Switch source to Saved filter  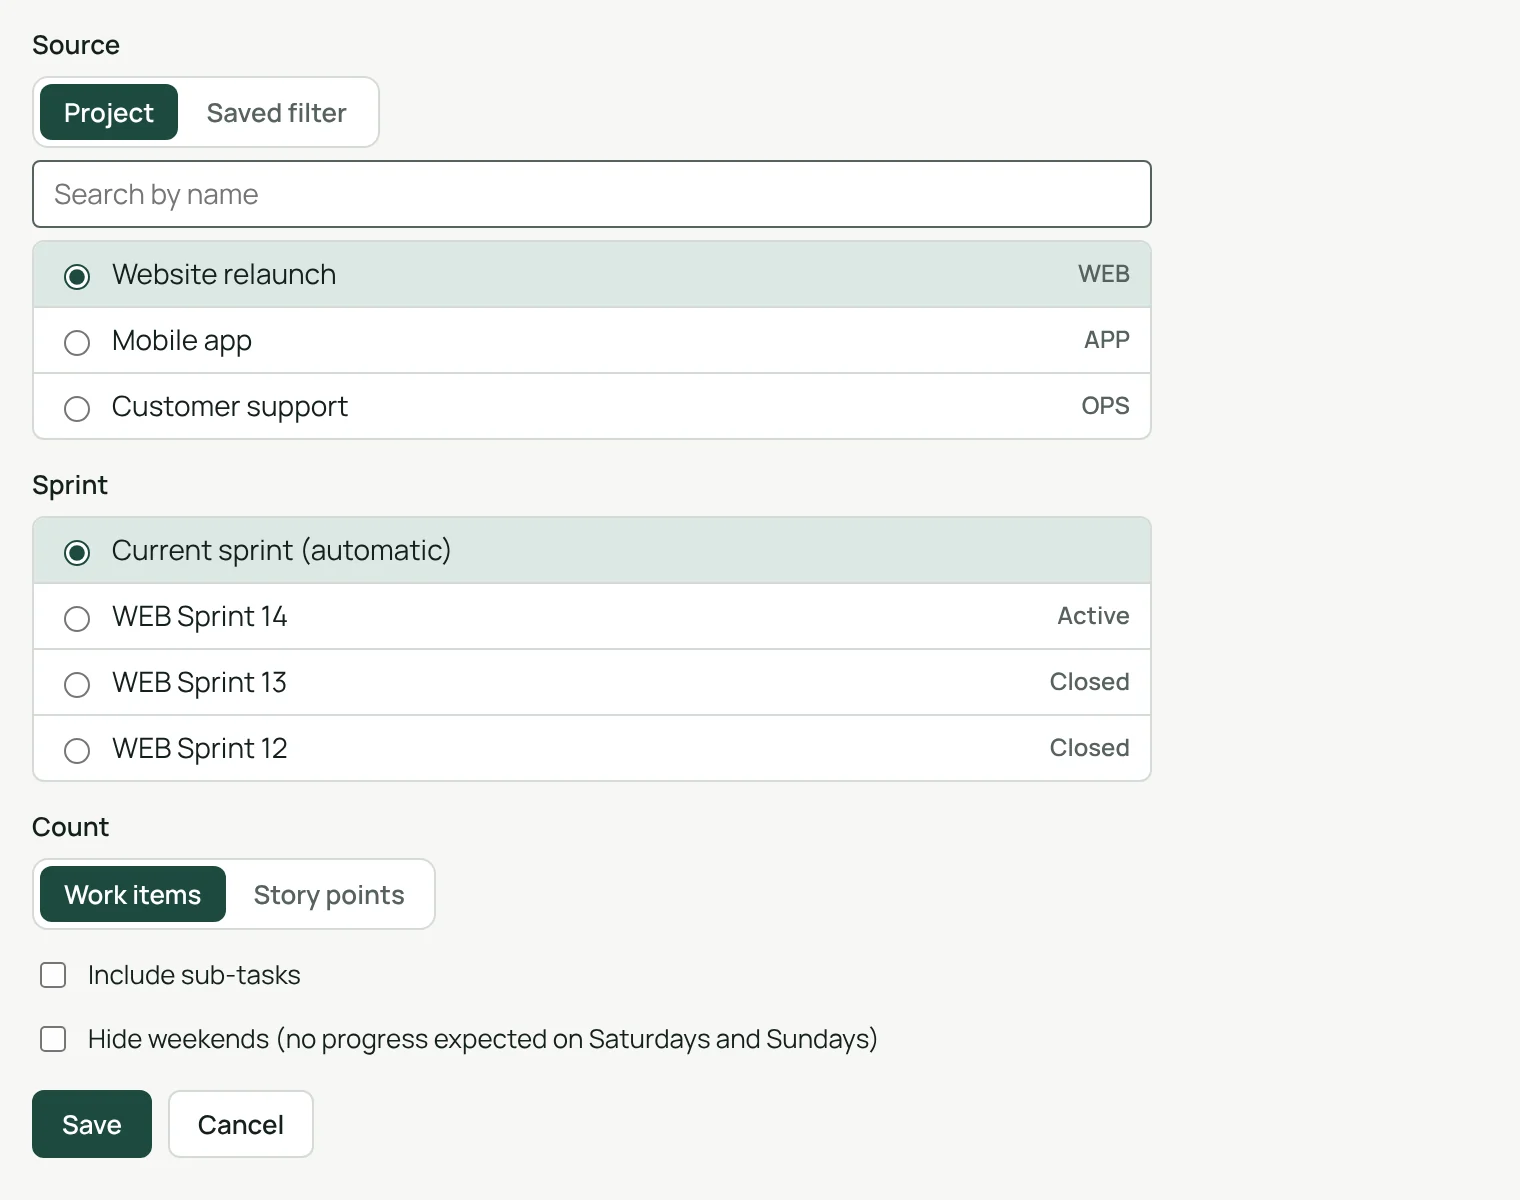[276, 112]
